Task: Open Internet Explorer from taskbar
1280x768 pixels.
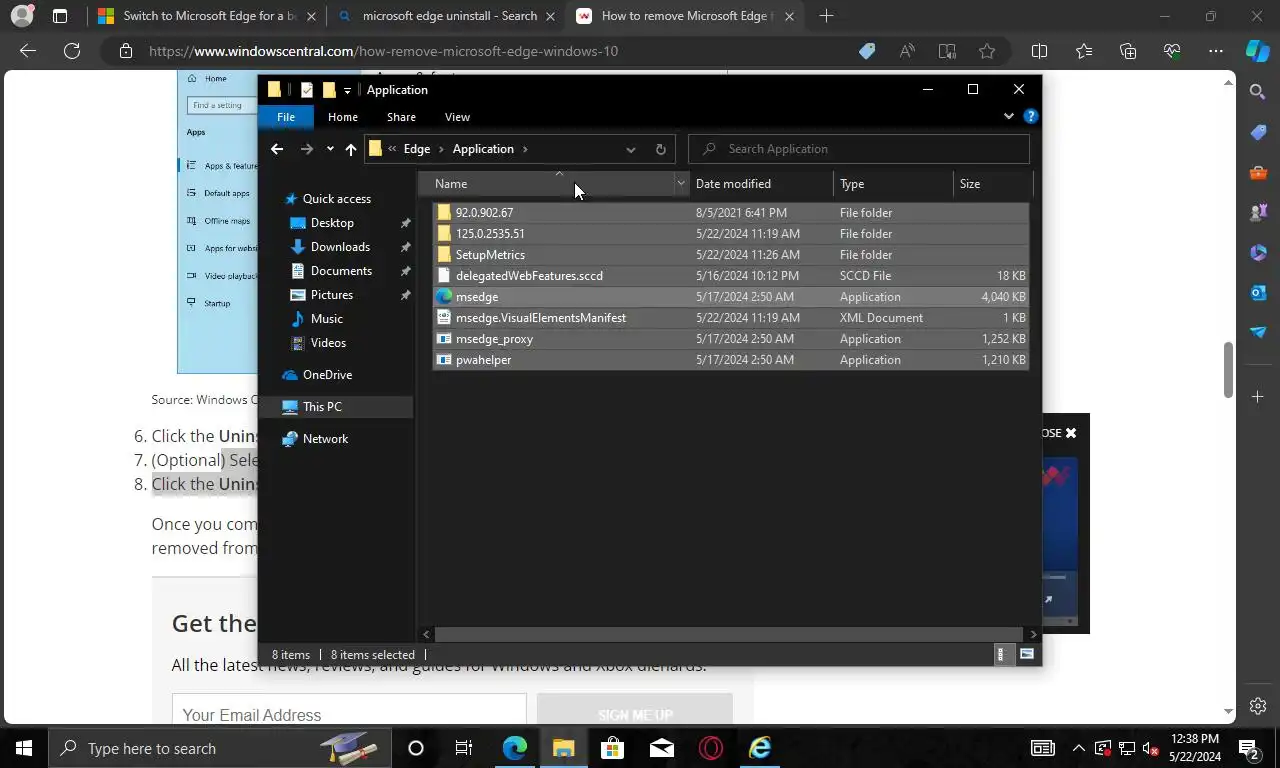Action: pyautogui.click(x=760, y=748)
